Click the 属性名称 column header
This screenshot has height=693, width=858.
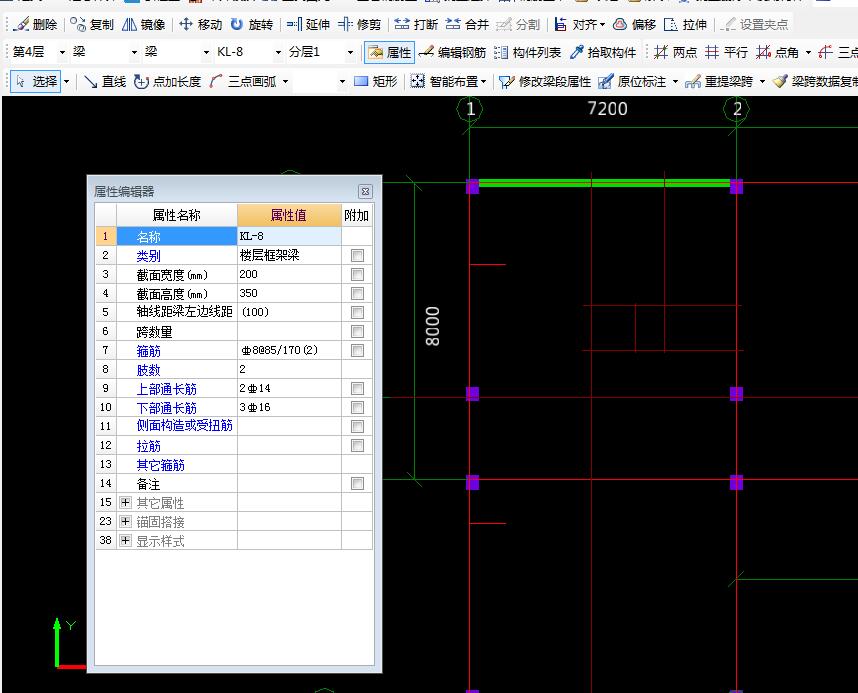coord(176,215)
